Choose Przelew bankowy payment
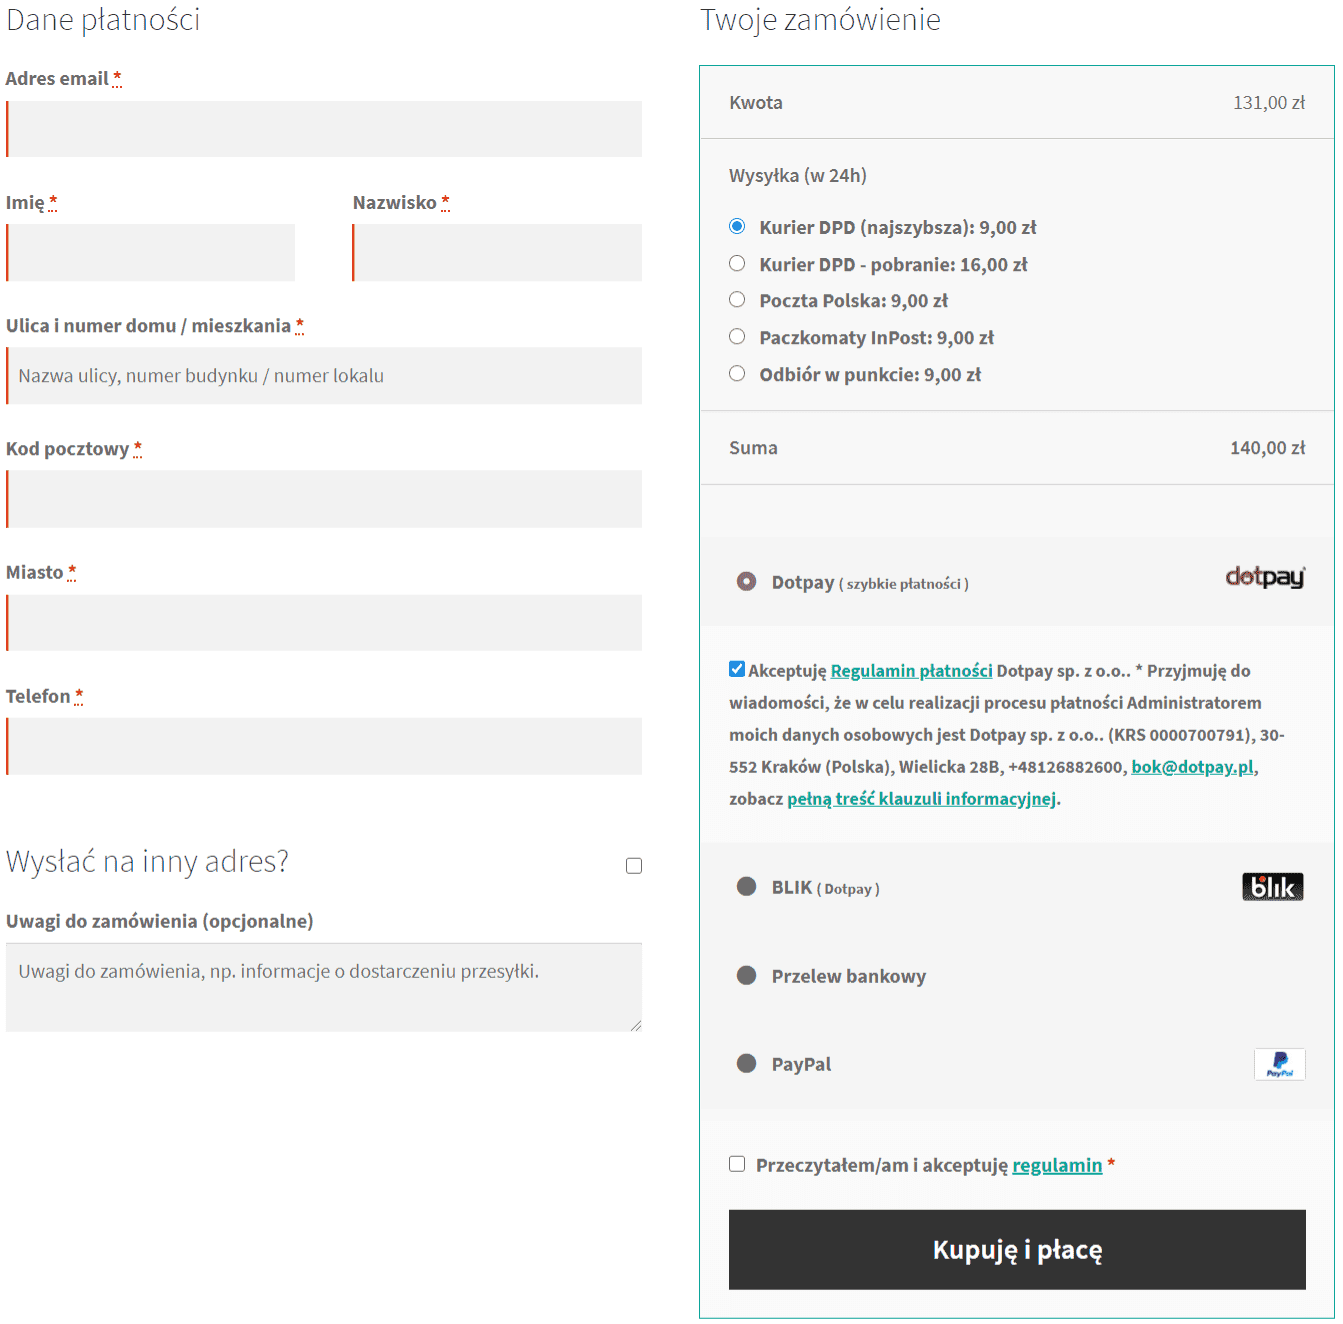The image size is (1343, 1324). point(746,975)
